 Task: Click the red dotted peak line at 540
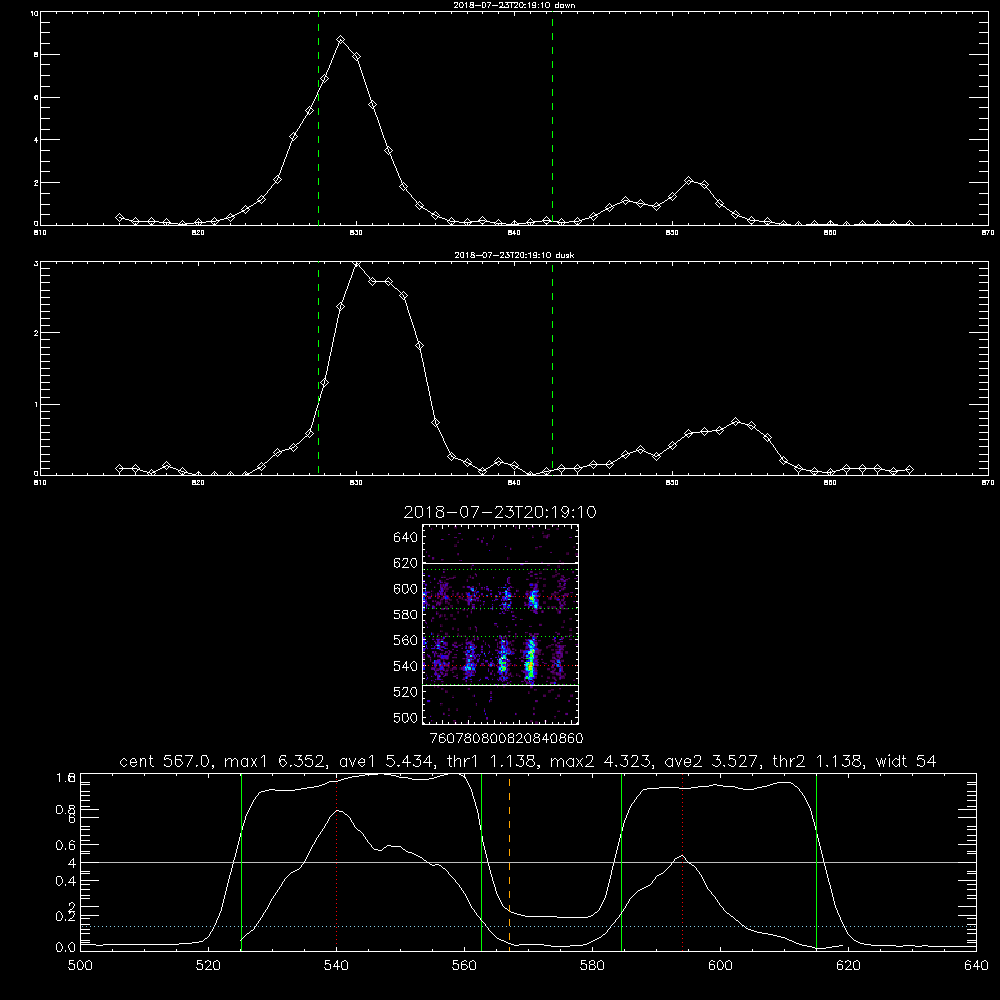point(336,861)
